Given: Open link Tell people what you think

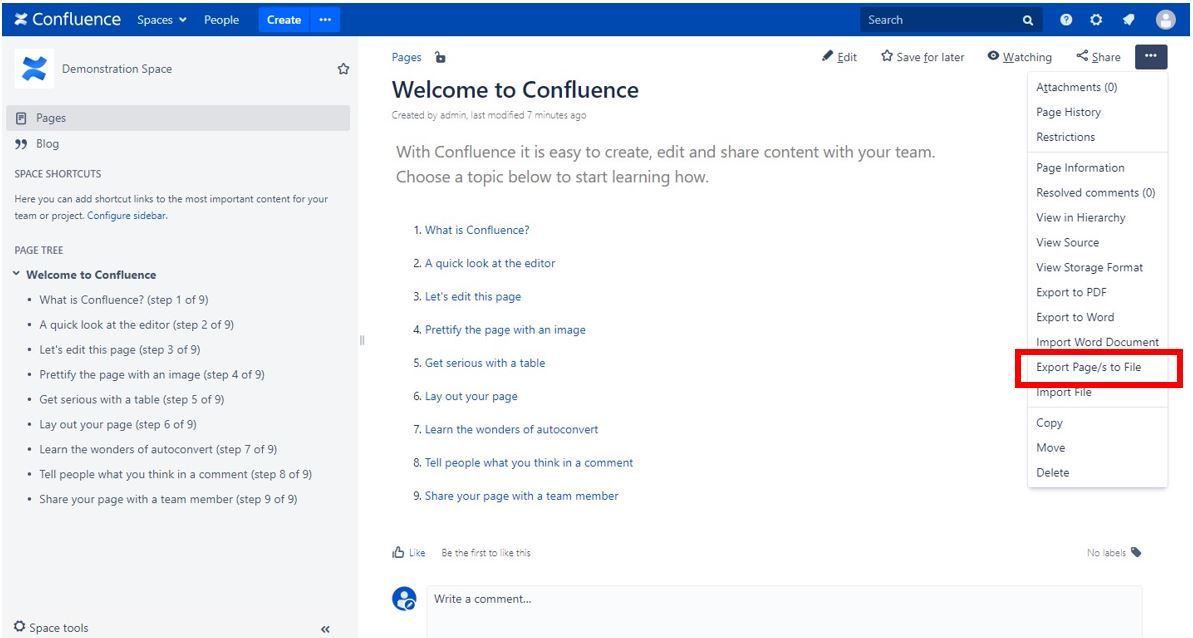Looking at the screenshot, I should pos(529,462).
